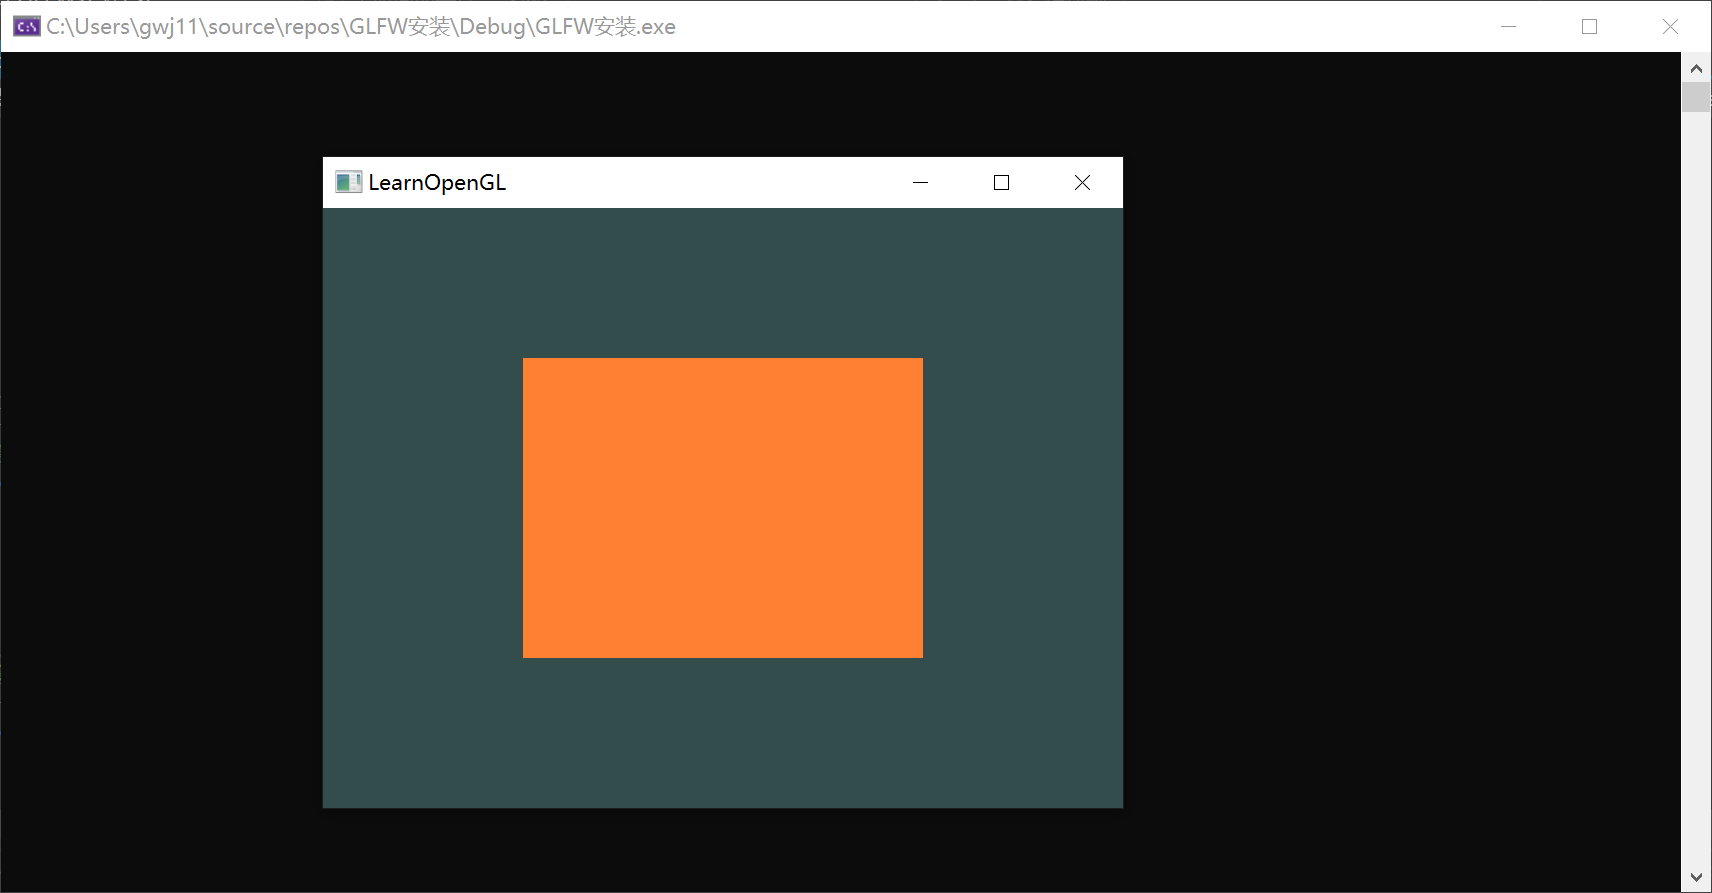Minimize the LearnOpenGL window

tap(921, 182)
